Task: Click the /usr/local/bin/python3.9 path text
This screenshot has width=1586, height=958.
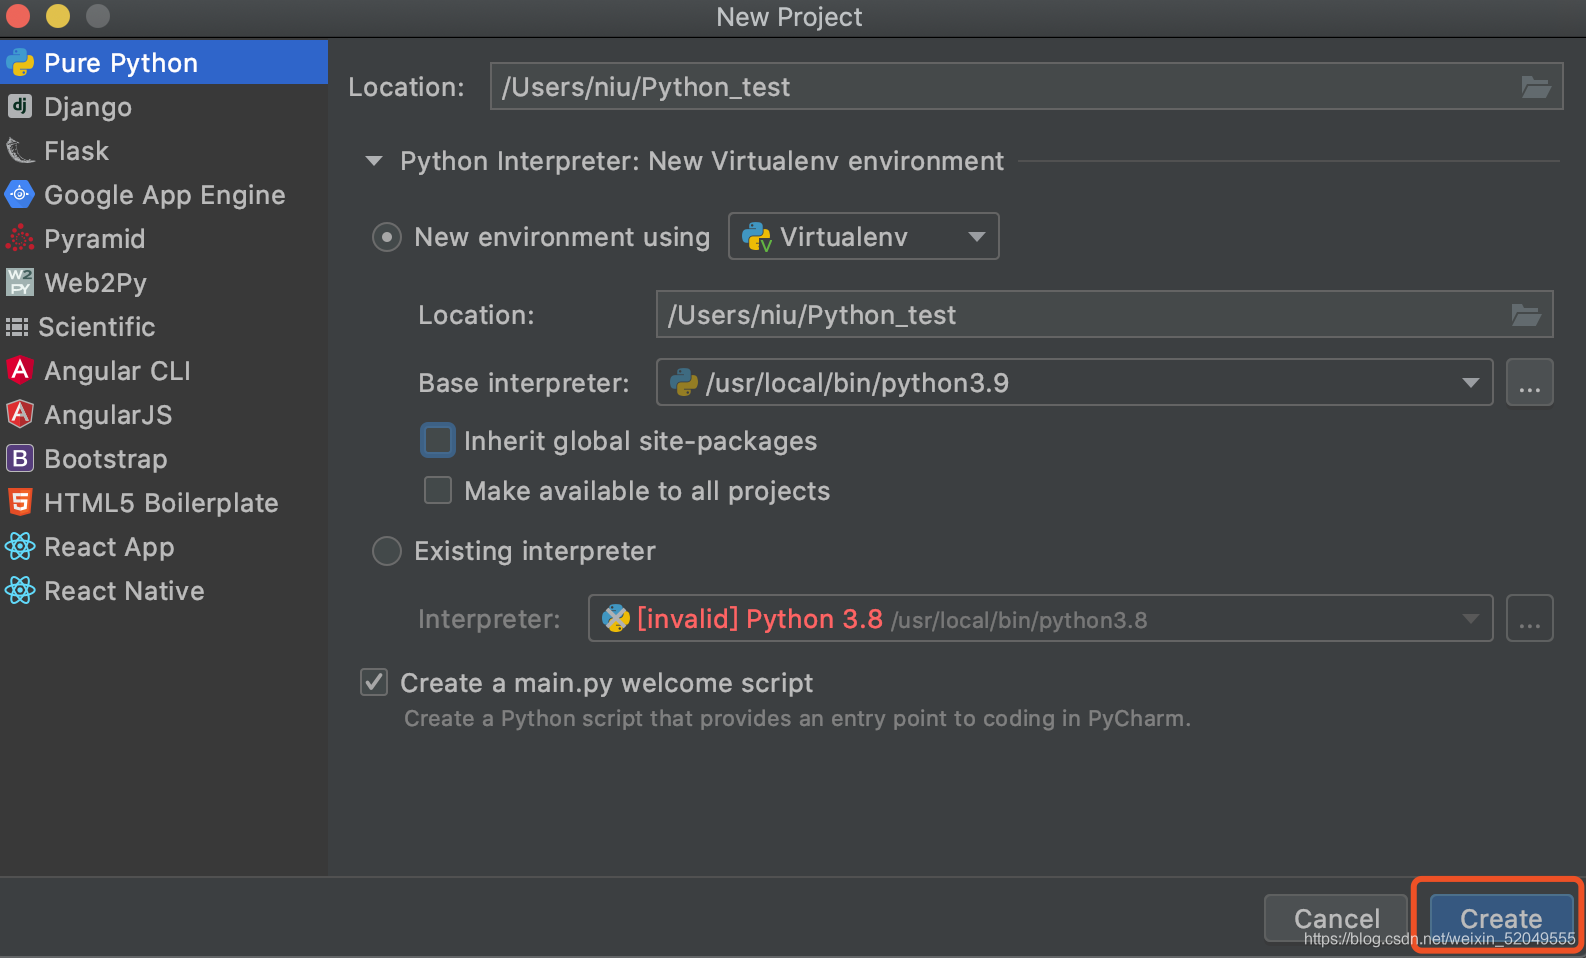Action: click(x=857, y=383)
